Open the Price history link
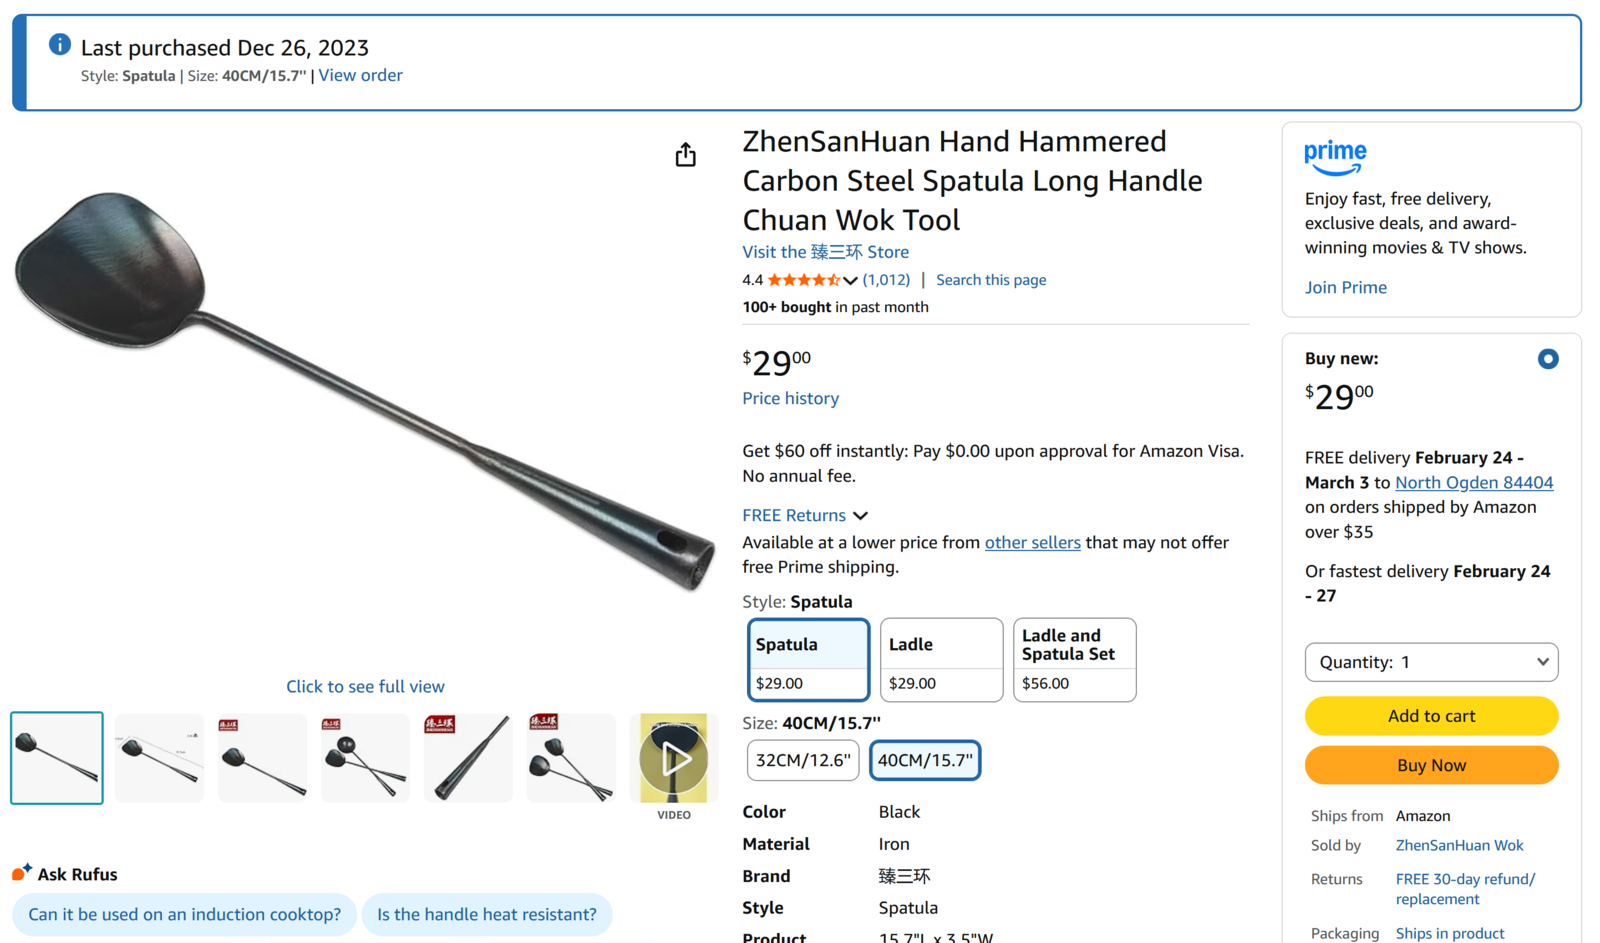Viewport: 1600px width, 943px height. [x=790, y=398]
